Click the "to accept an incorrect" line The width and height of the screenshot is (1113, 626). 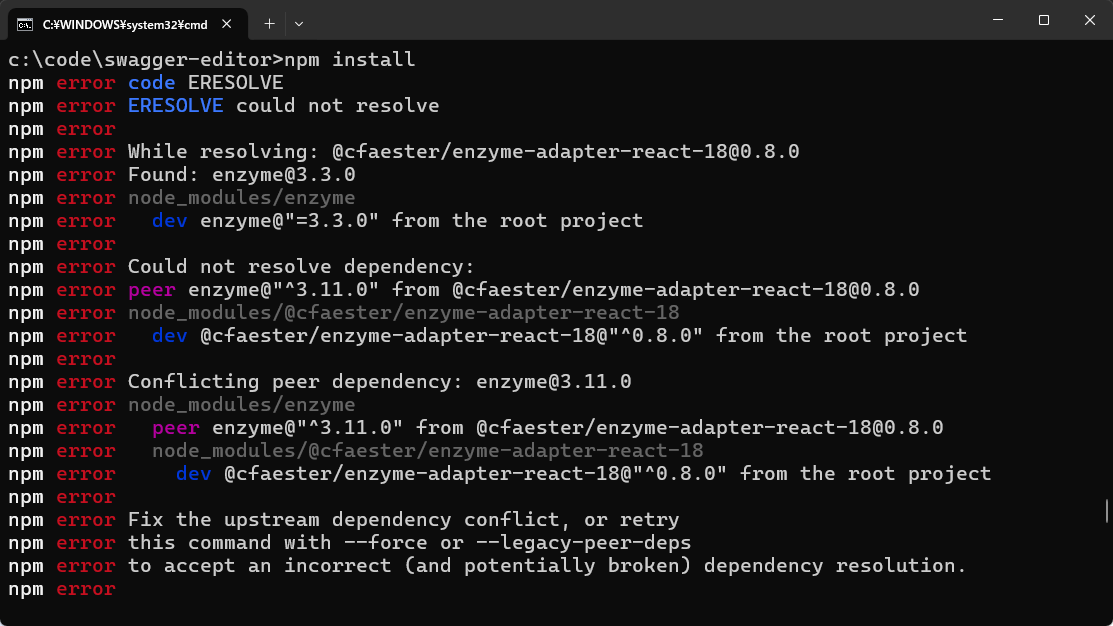pyautogui.click(x=546, y=566)
